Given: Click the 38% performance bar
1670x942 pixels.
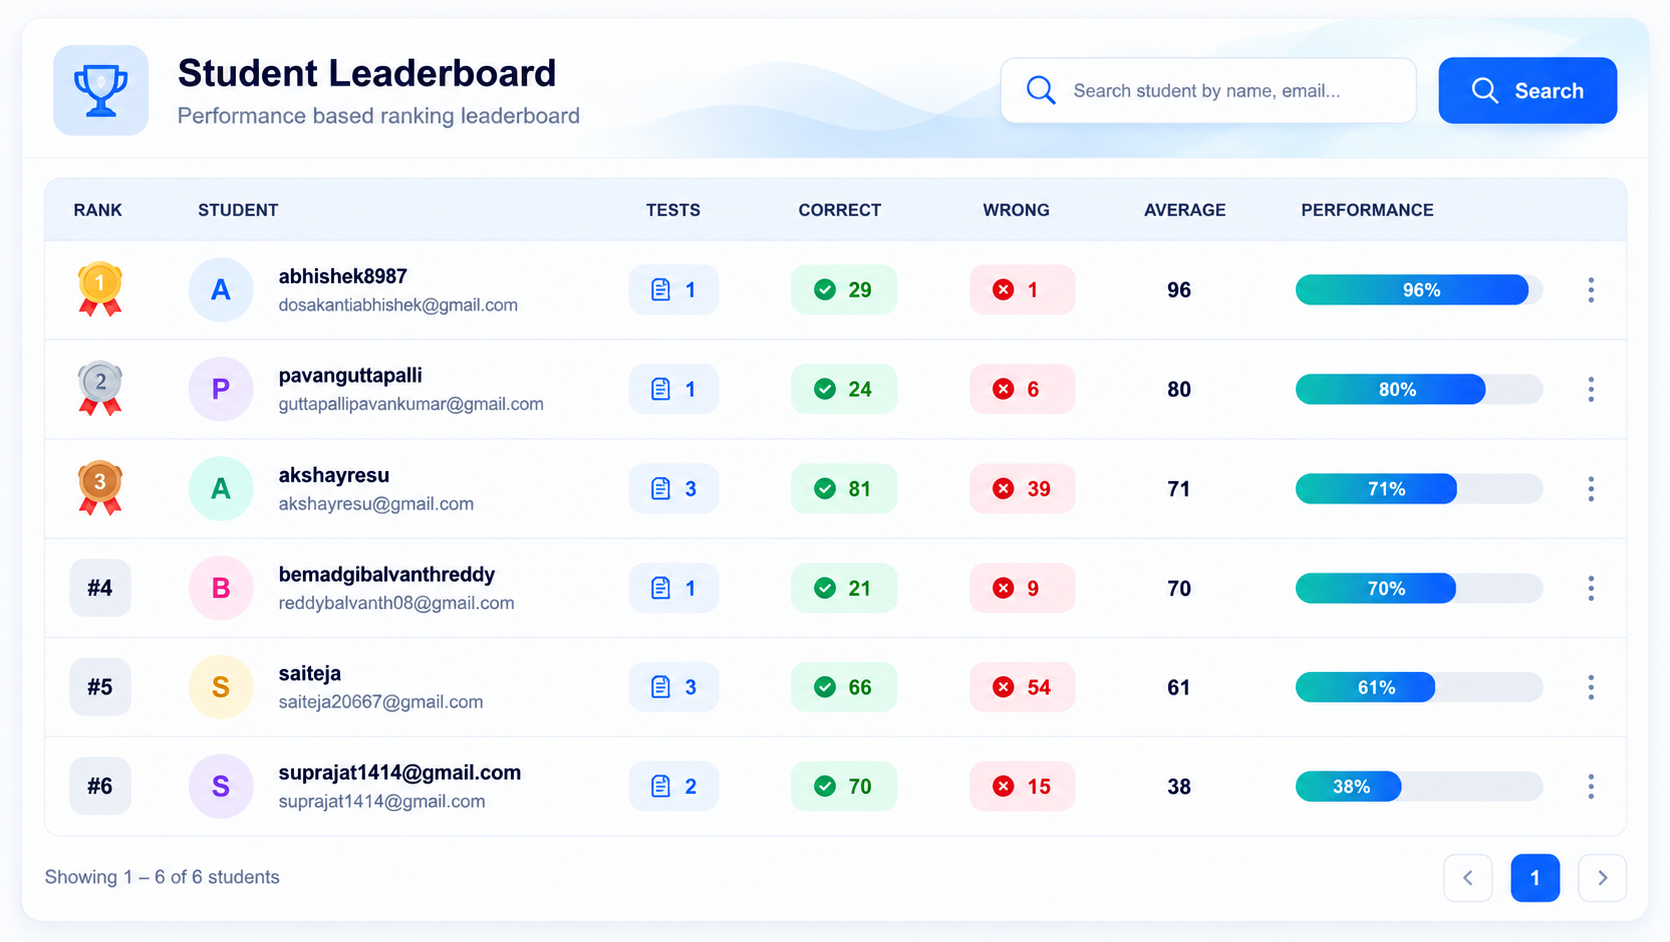Looking at the screenshot, I should [x=1419, y=786].
